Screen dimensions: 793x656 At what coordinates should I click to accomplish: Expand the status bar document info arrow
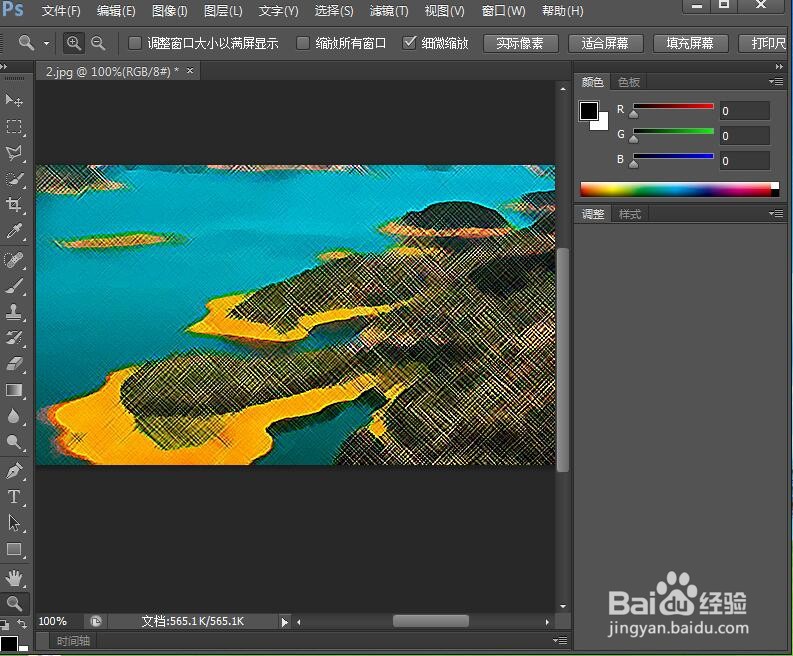pyautogui.click(x=285, y=622)
